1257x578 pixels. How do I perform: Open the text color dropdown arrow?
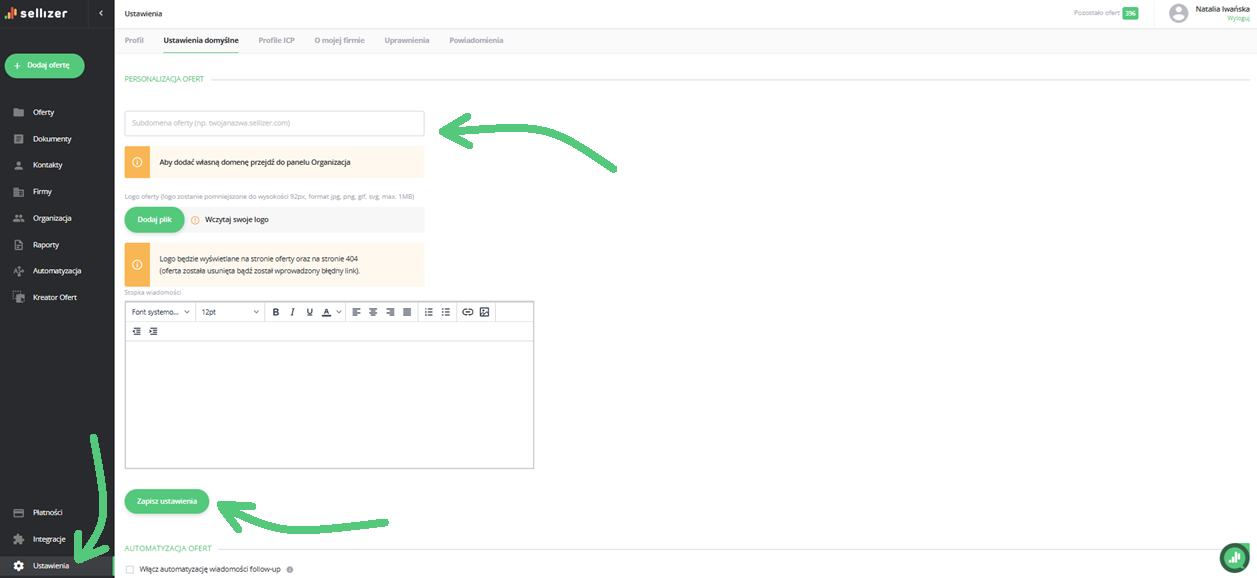(x=339, y=312)
